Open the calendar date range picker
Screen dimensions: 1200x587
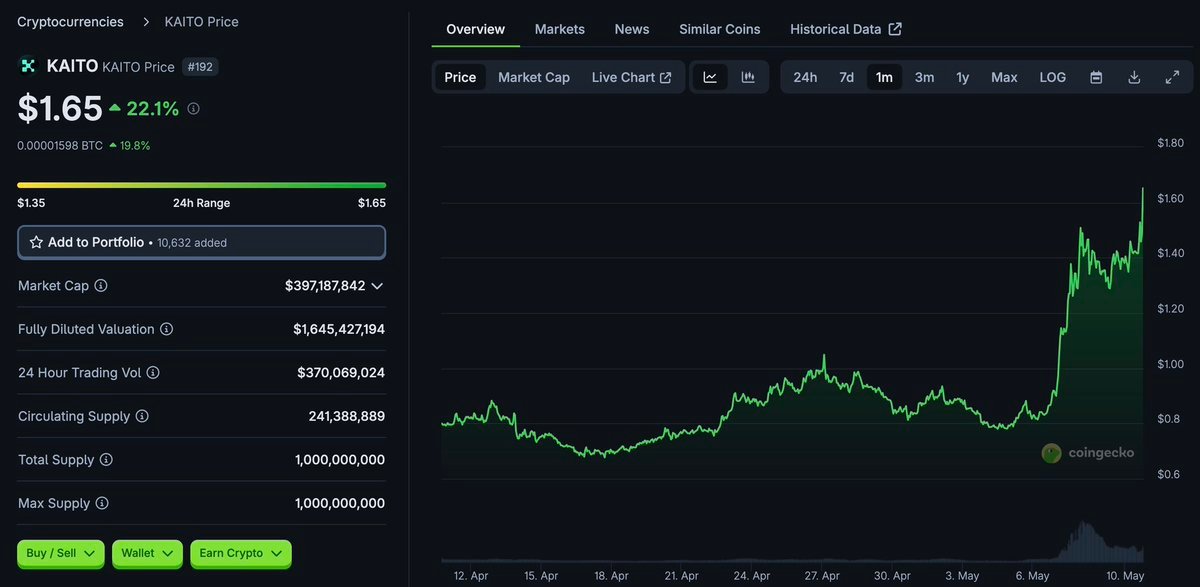[1096, 77]
